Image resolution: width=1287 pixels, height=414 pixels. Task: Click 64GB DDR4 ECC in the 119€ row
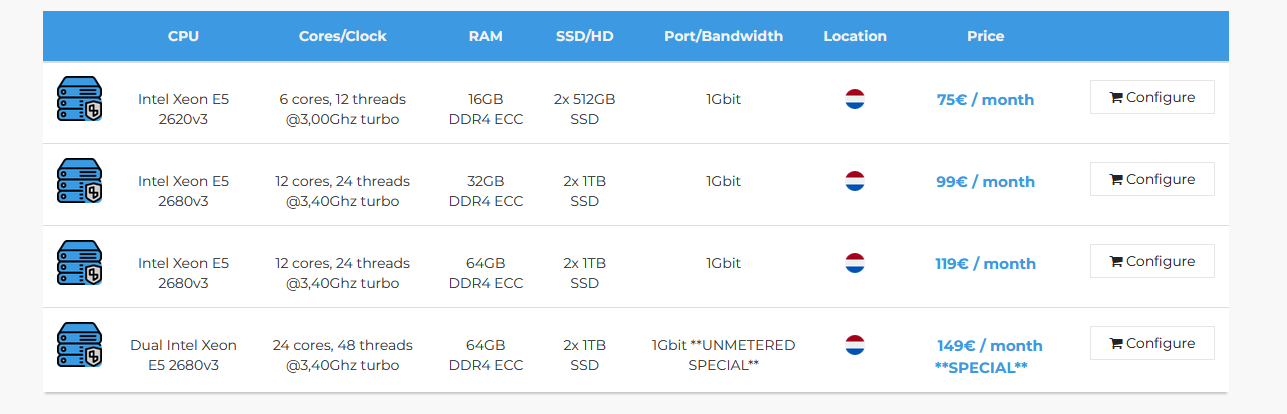tap(486, 273)
